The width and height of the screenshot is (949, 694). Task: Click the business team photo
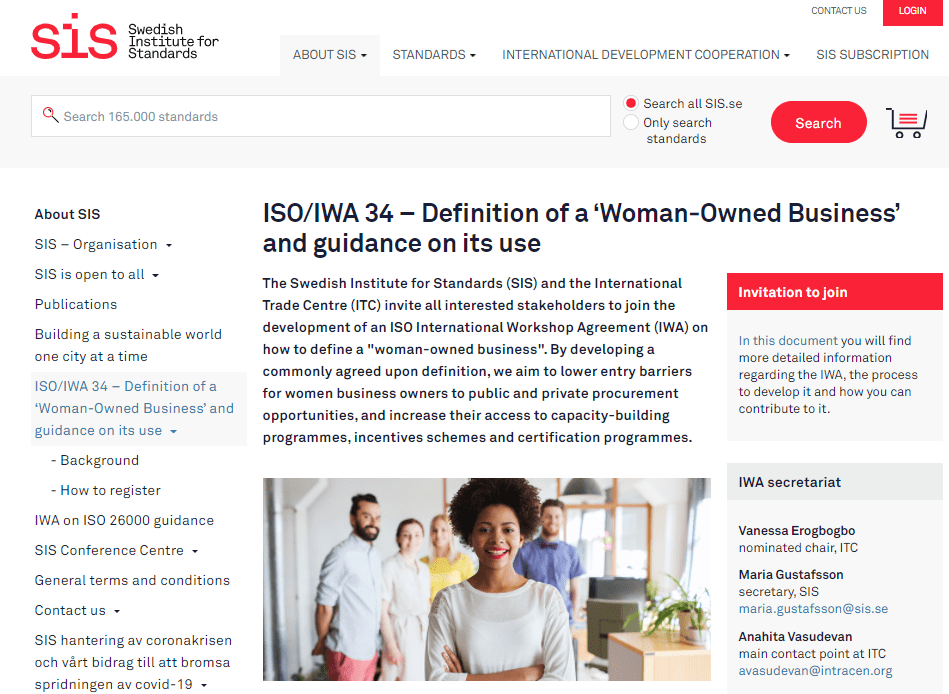pos(486,578)
